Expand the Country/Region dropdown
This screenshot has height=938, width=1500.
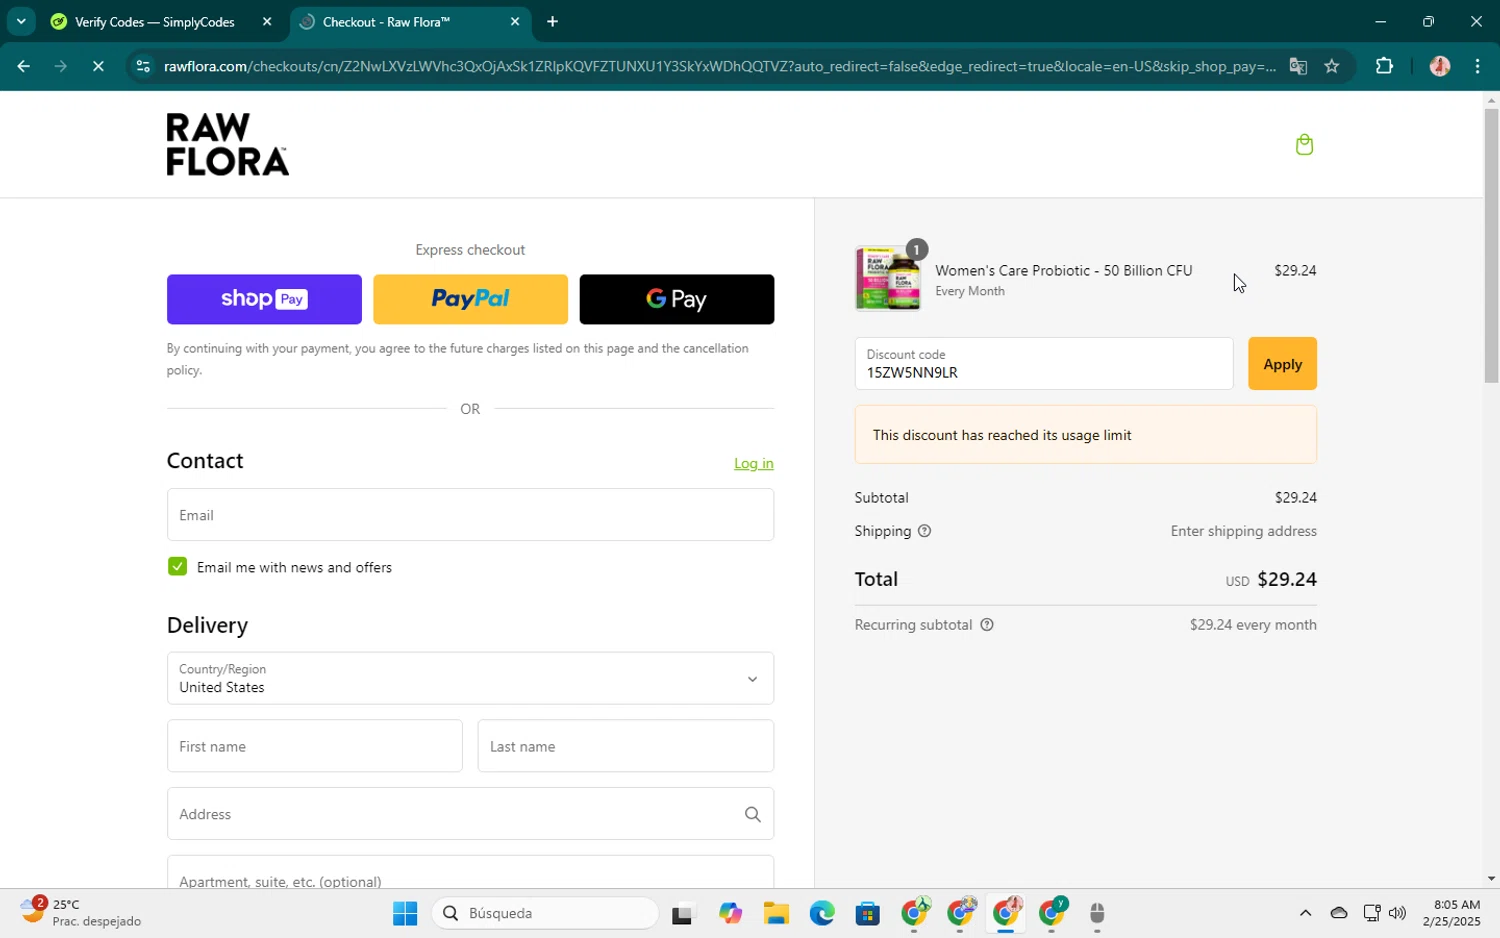470,678
